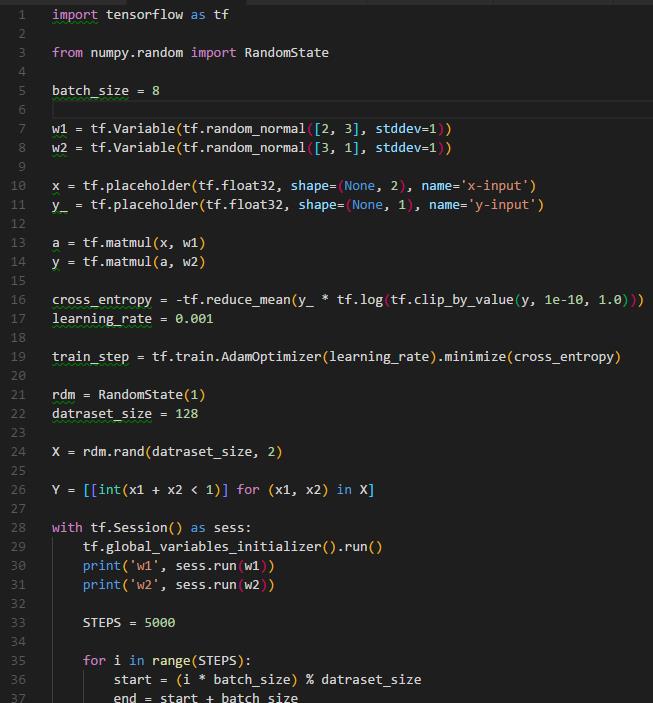Click 'tf.global_variables_initializer' on line 29
This screenshot has height=703, width=653.
(202, 547)
